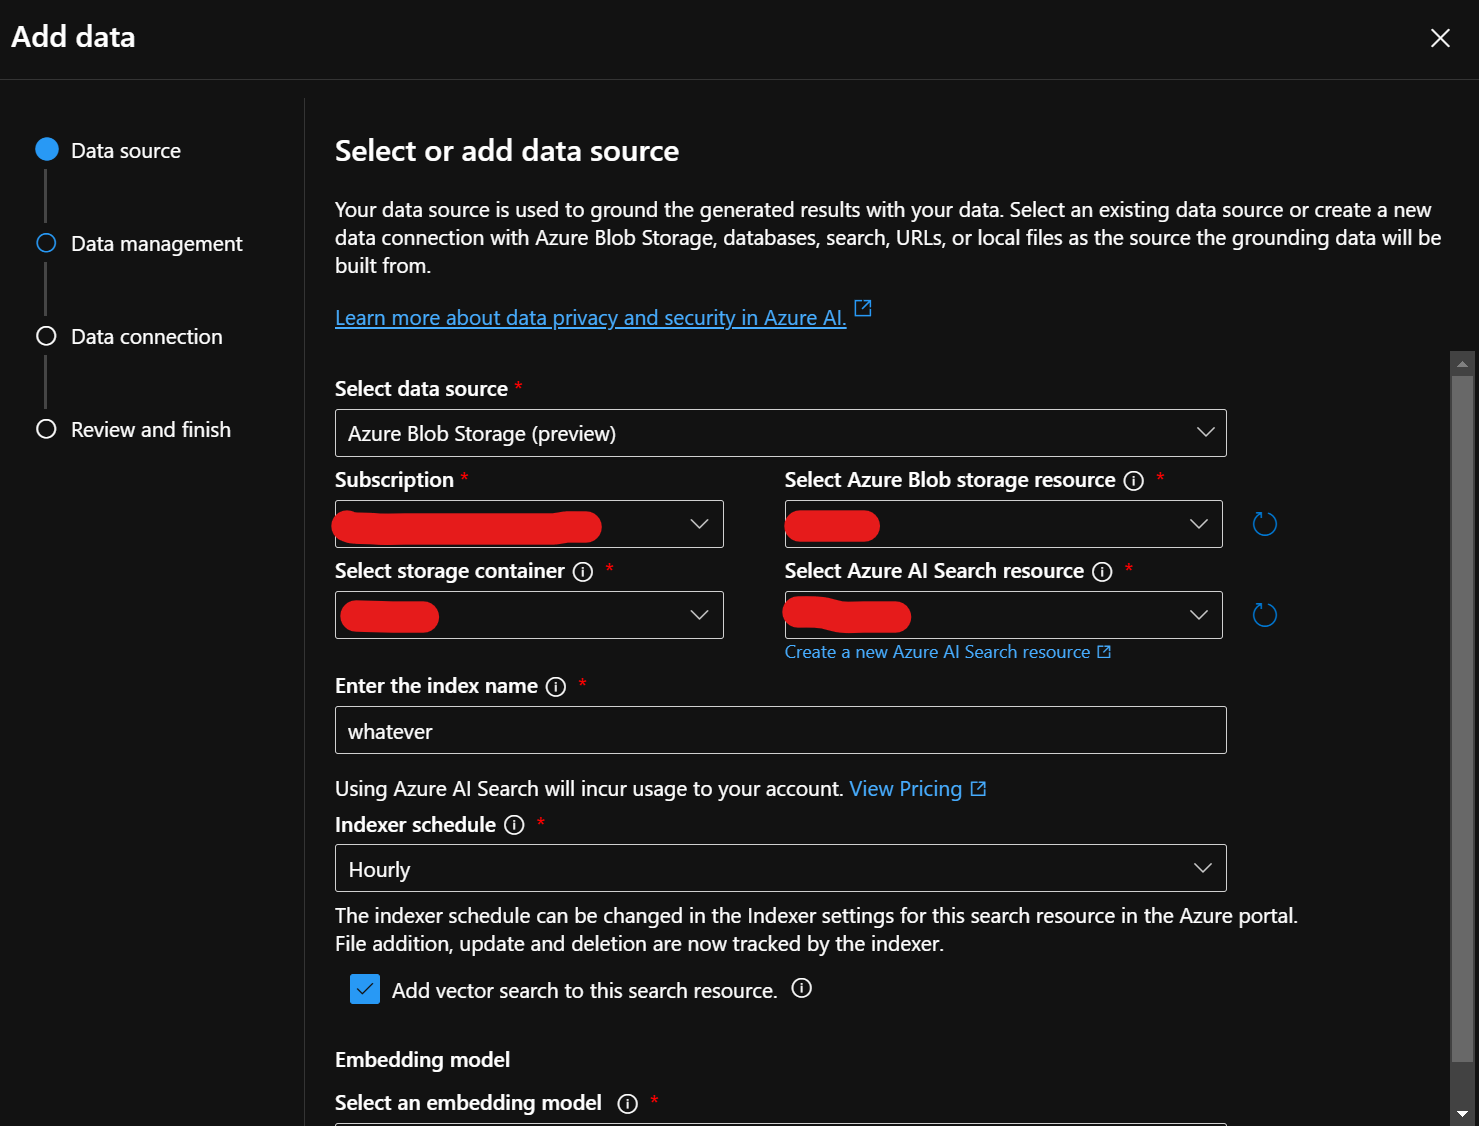Click info icon next to Azure AI Search resource
The image size is (1479, 1126).
pyautogui.click(x=1102, y=572)
